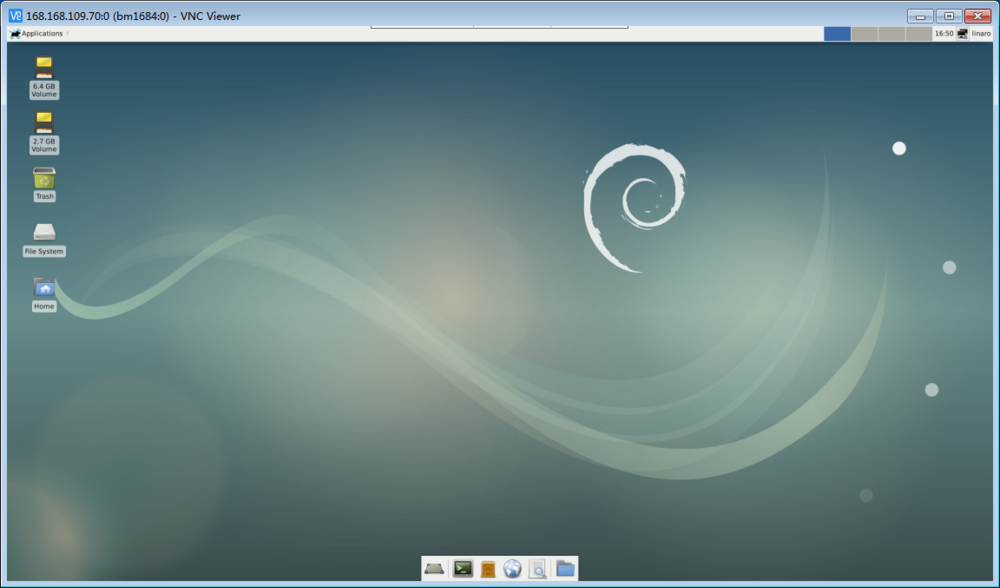Select the Home folder desktop icon
This screenshot has height=588, width=1000.
44,294
